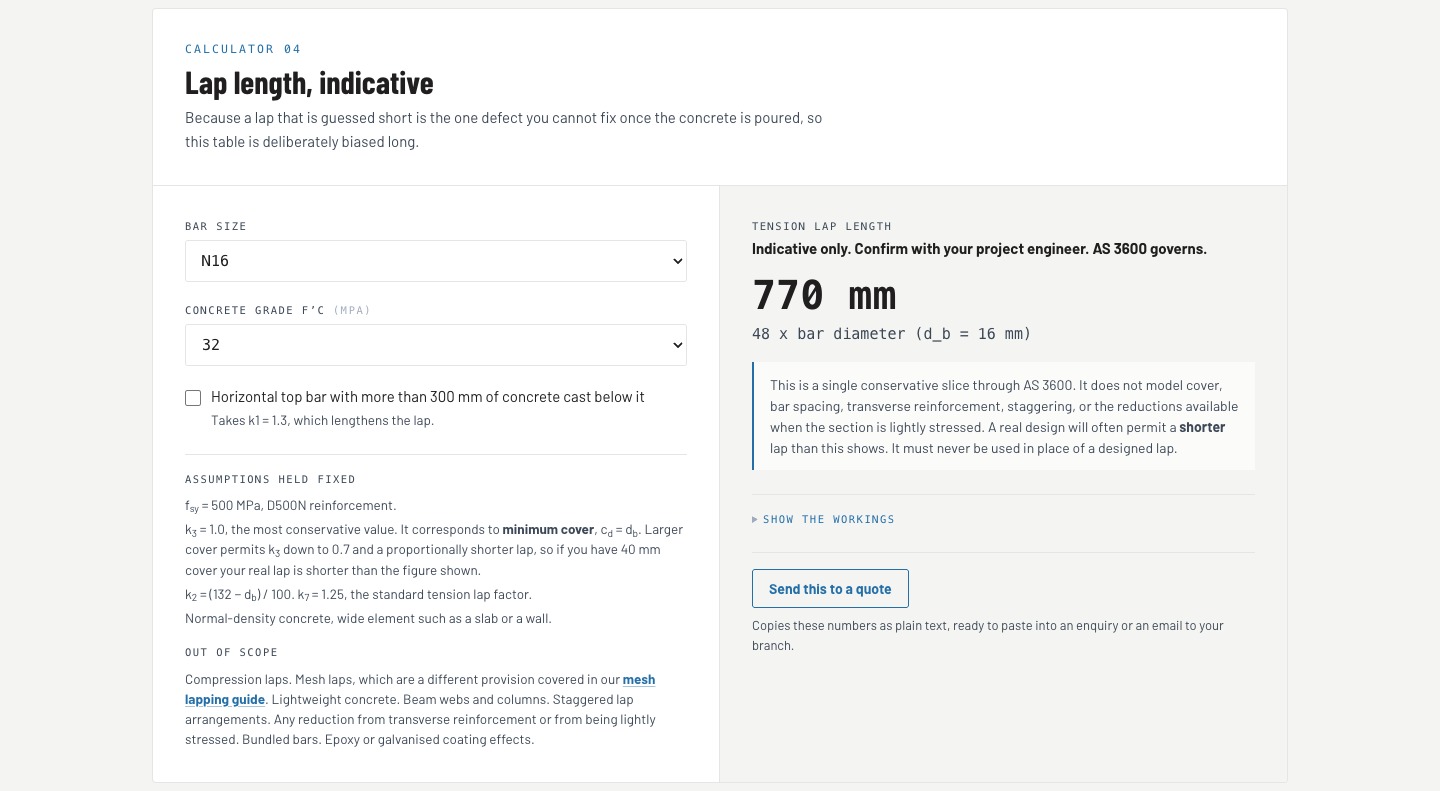Click the chevron arrow on the Concrete Grade select
This screenshot has width=1440, height=791.
(677, 345)
